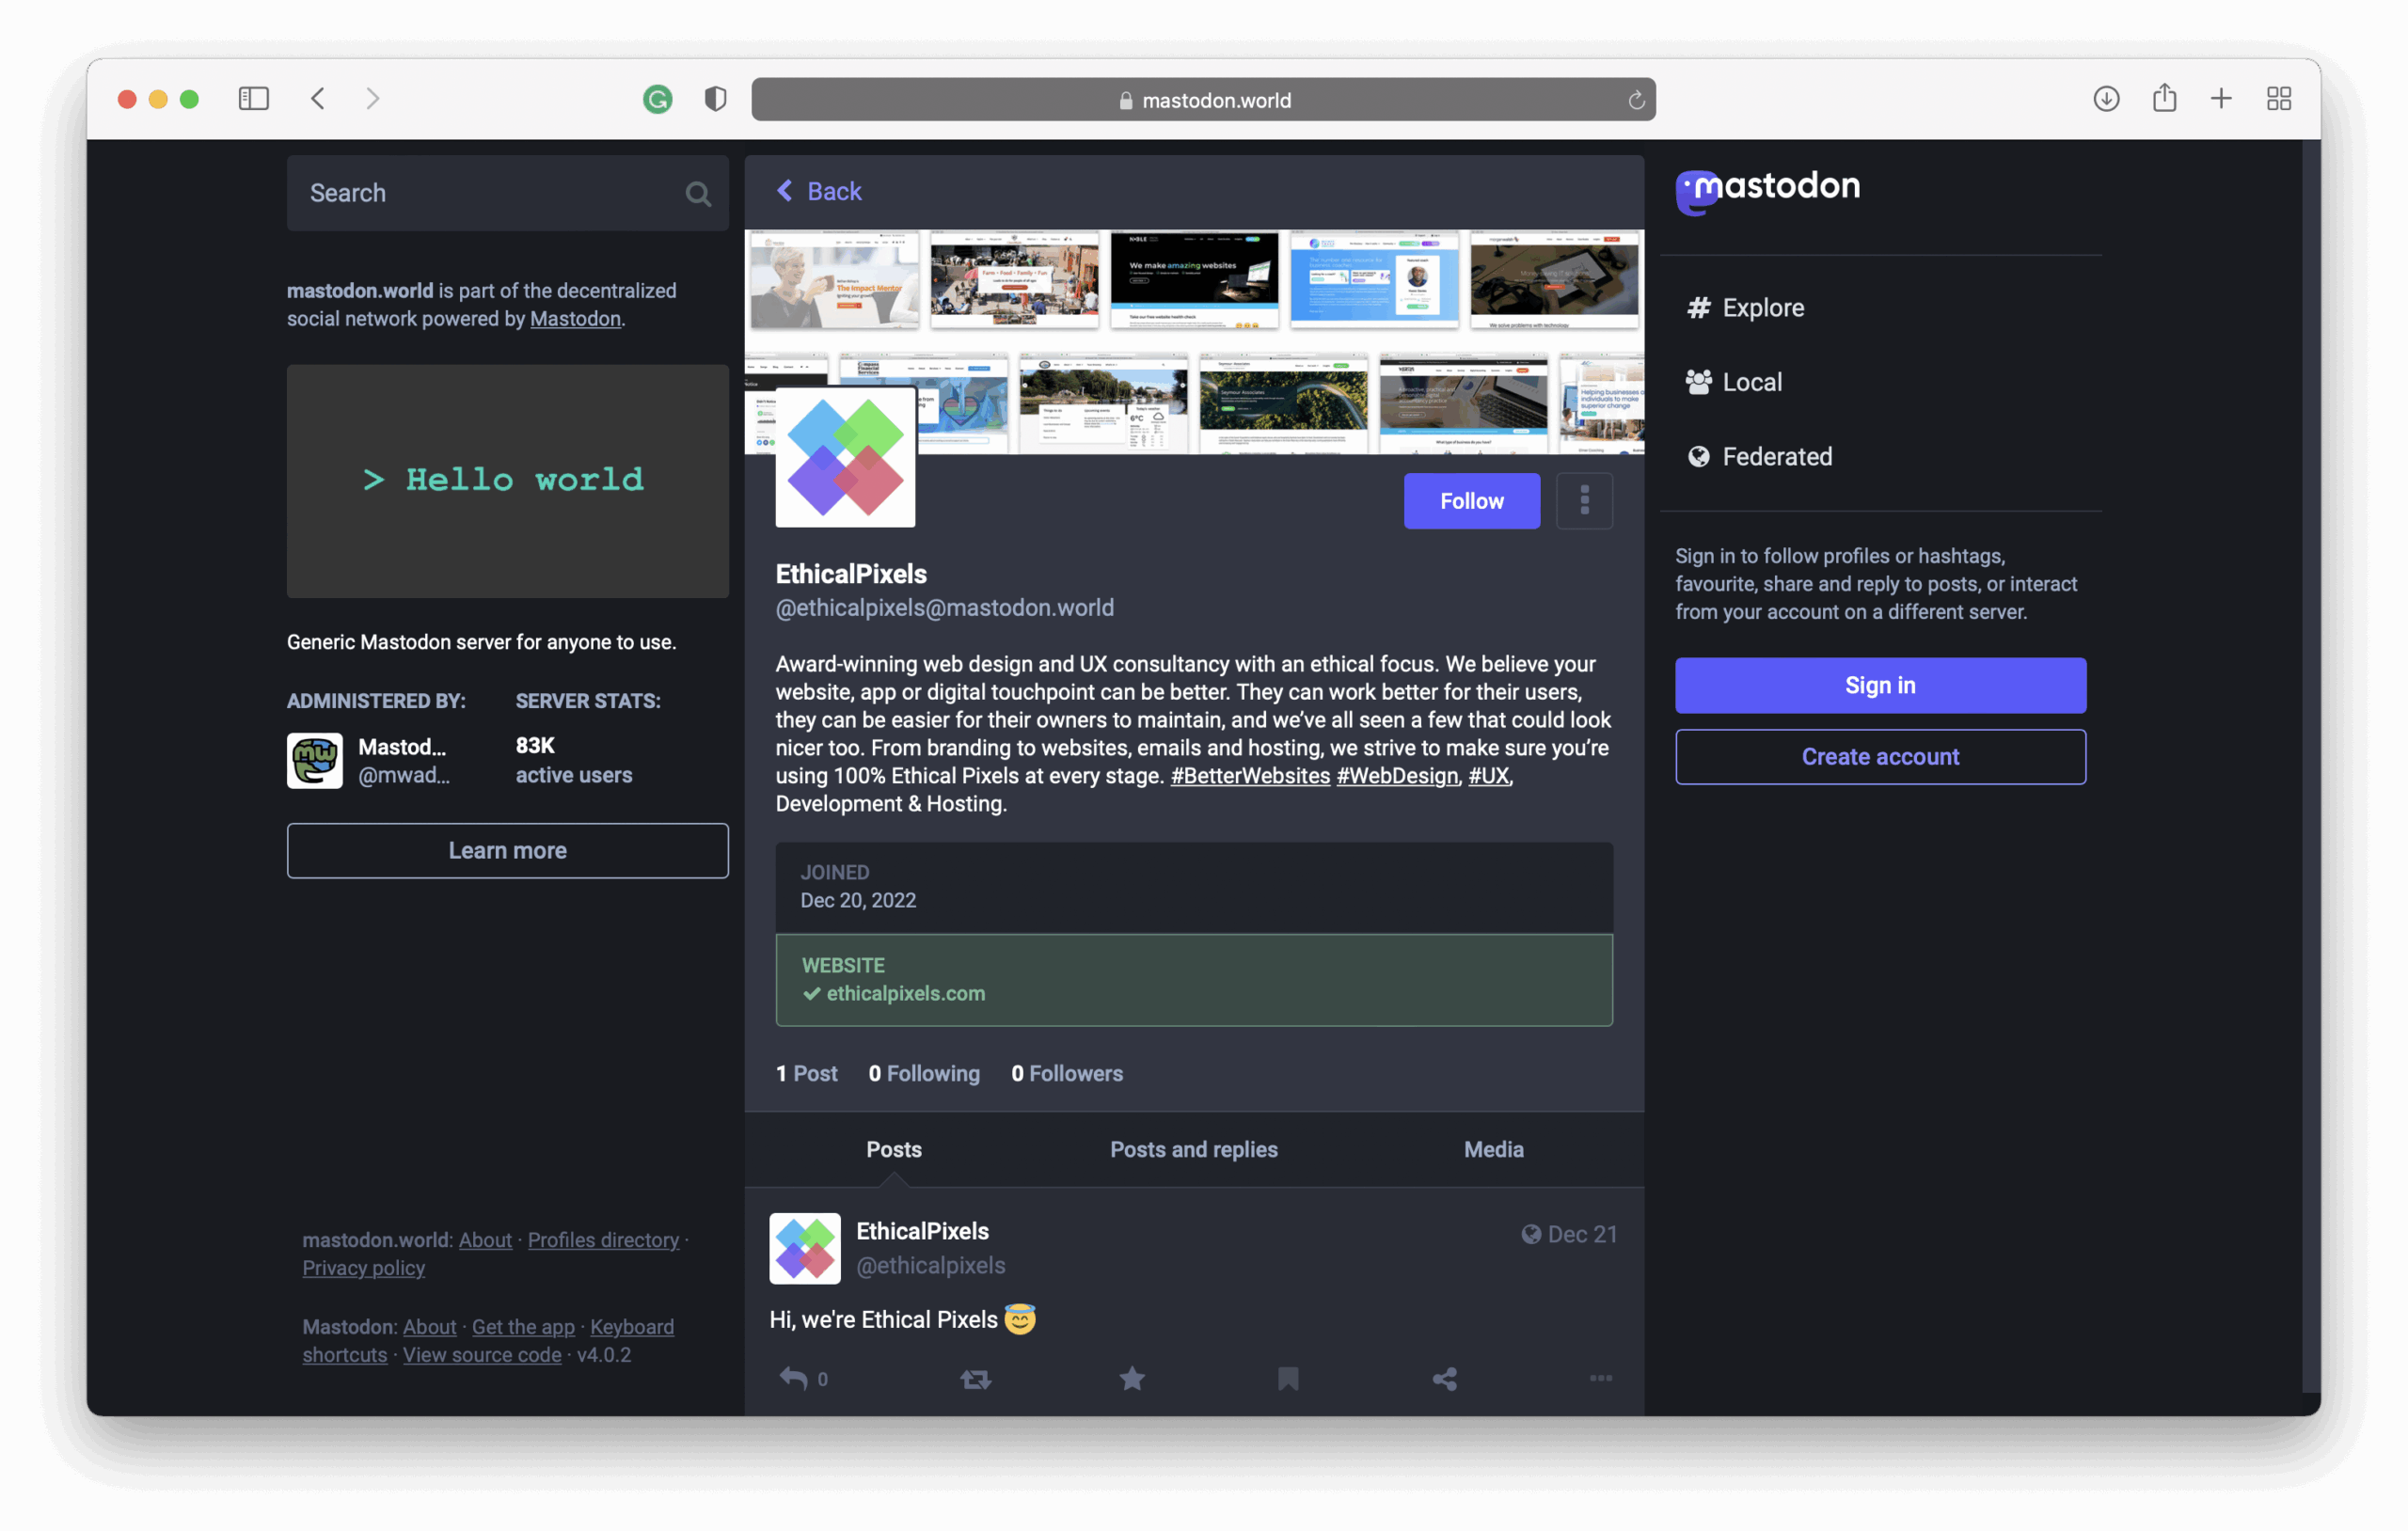Click the reply icon on the post

793,1378
